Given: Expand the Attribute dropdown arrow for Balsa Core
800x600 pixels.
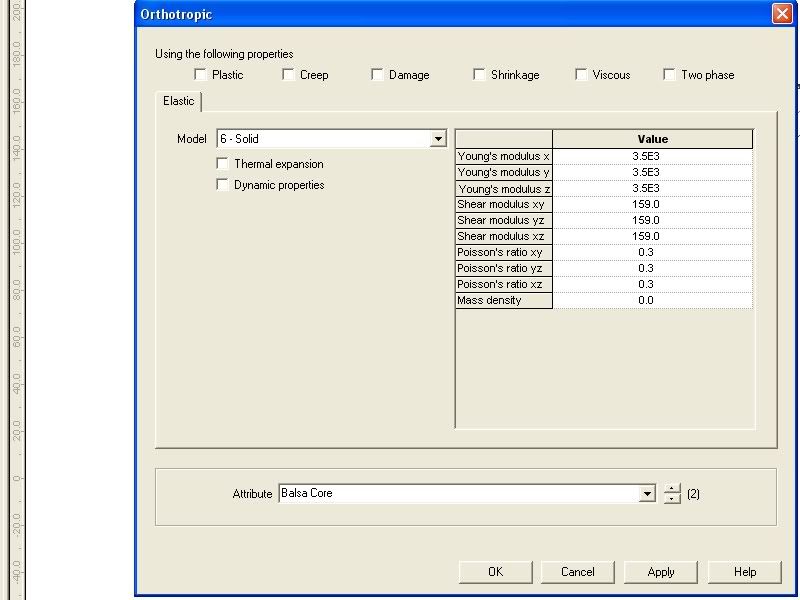Looking at the screenshot, I should click(647, 493).
